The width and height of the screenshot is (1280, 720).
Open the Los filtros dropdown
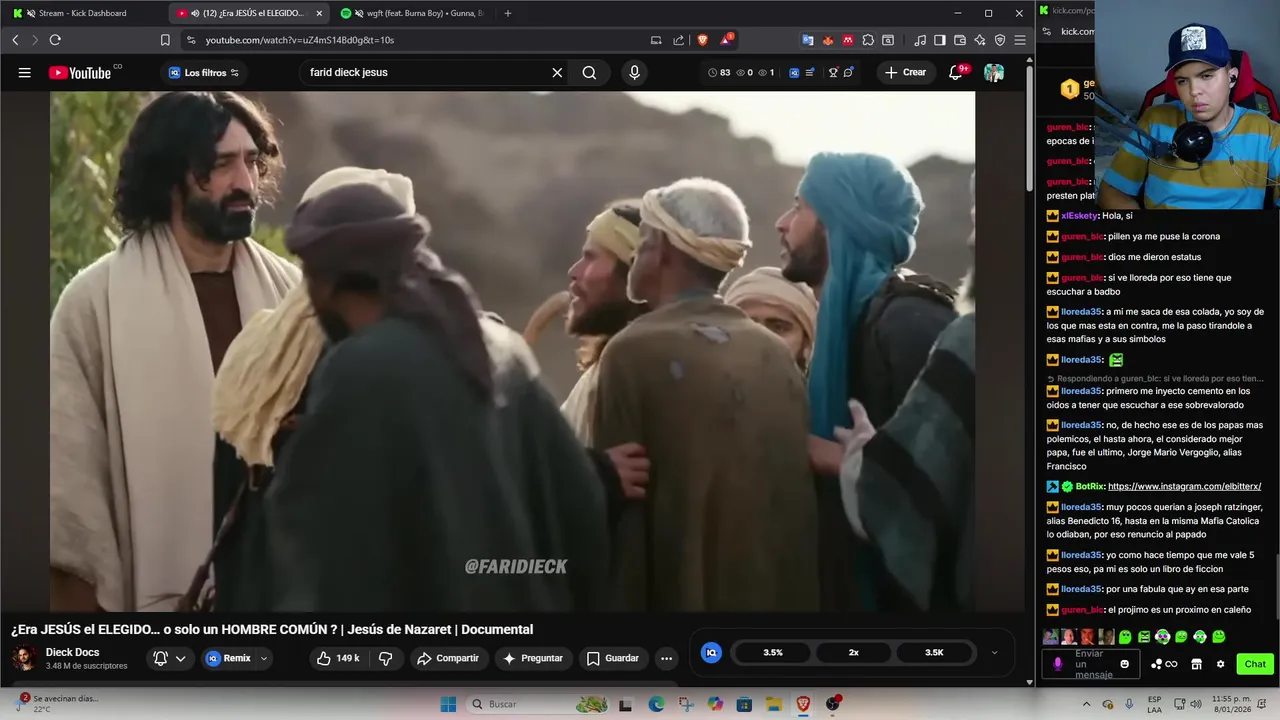(203, 72)
